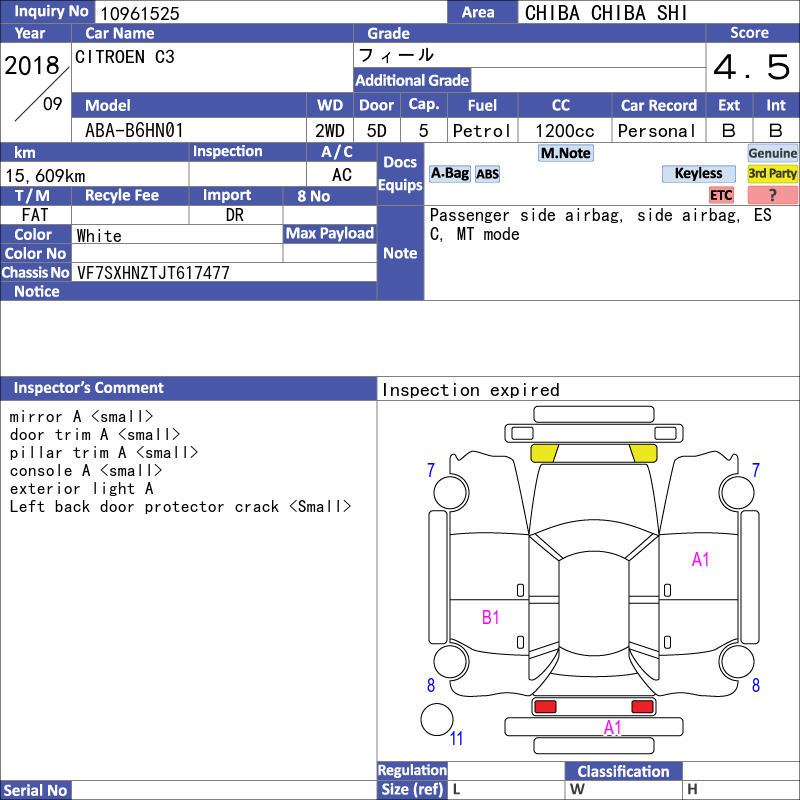
Task: Click the Inspection expired text
Action: coord(470,390)
